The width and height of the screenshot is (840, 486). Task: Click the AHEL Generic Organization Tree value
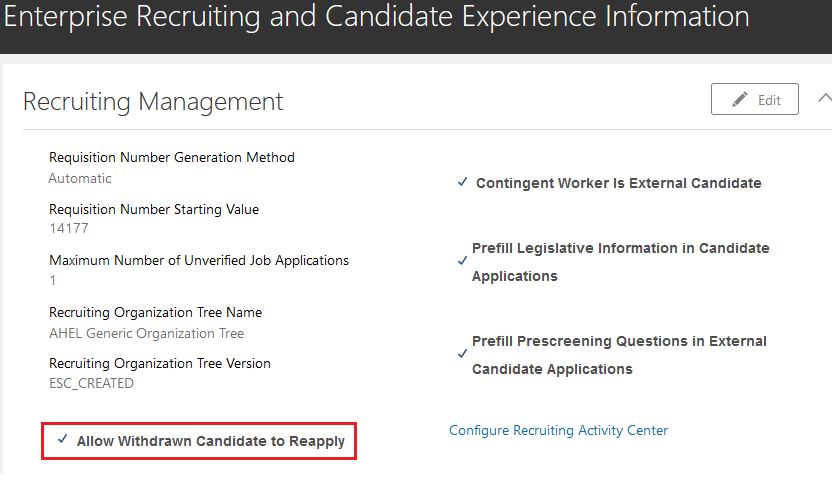[146, 333]
